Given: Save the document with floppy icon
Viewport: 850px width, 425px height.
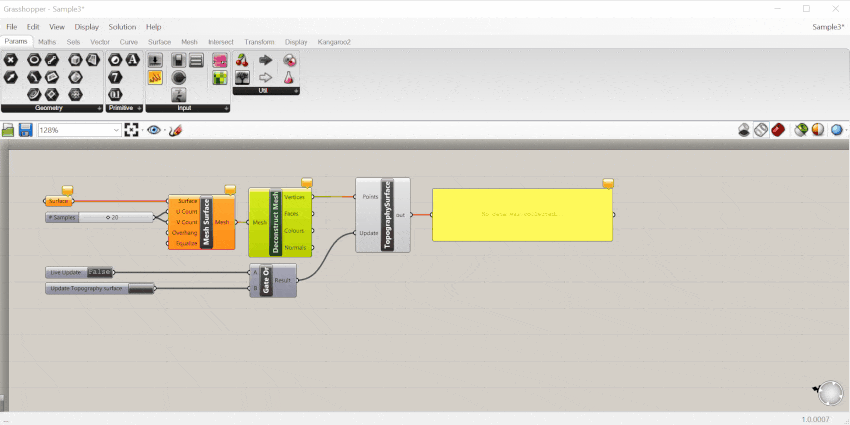Looking at the screenshot, I should click(25, 130).
